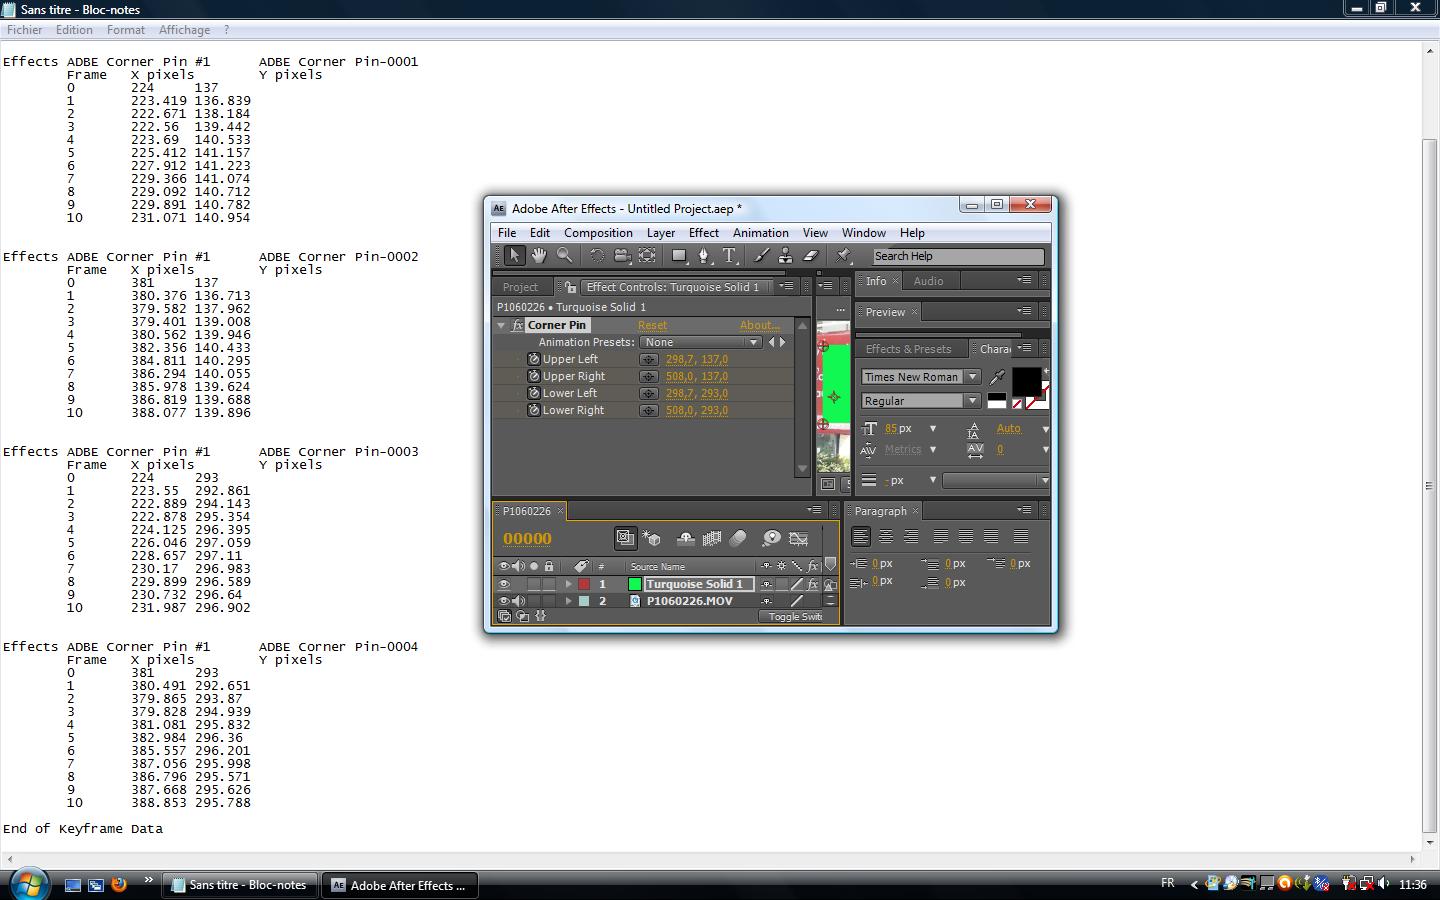Click the Brainstorm lightbulb icon
The width and height of the screenshot is (1440, 900).
click(771, 539)
